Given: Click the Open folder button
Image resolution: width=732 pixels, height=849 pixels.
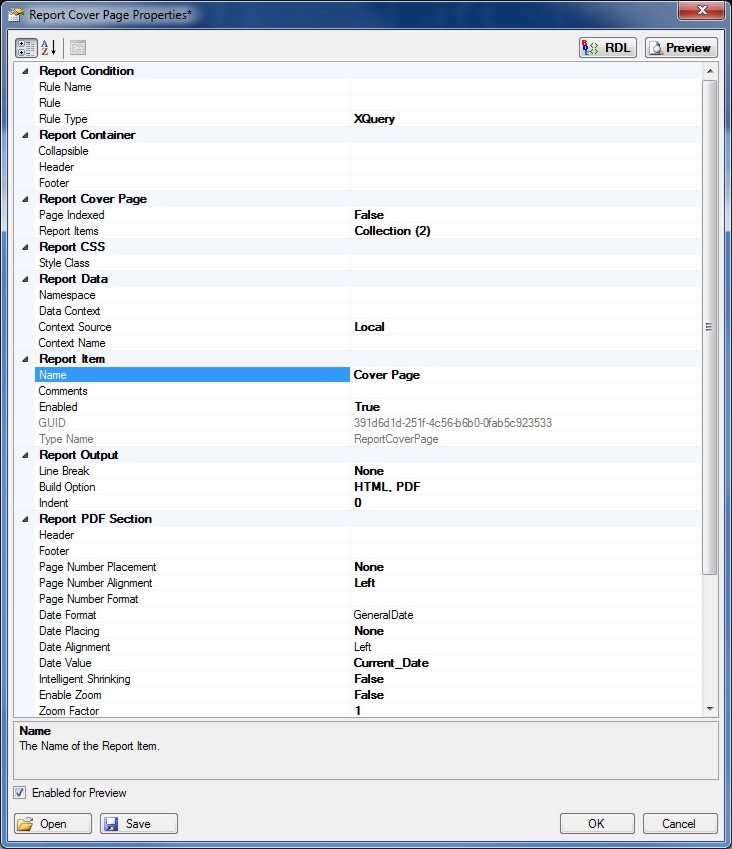Looking at the screenshot, I should click(54, 823).
